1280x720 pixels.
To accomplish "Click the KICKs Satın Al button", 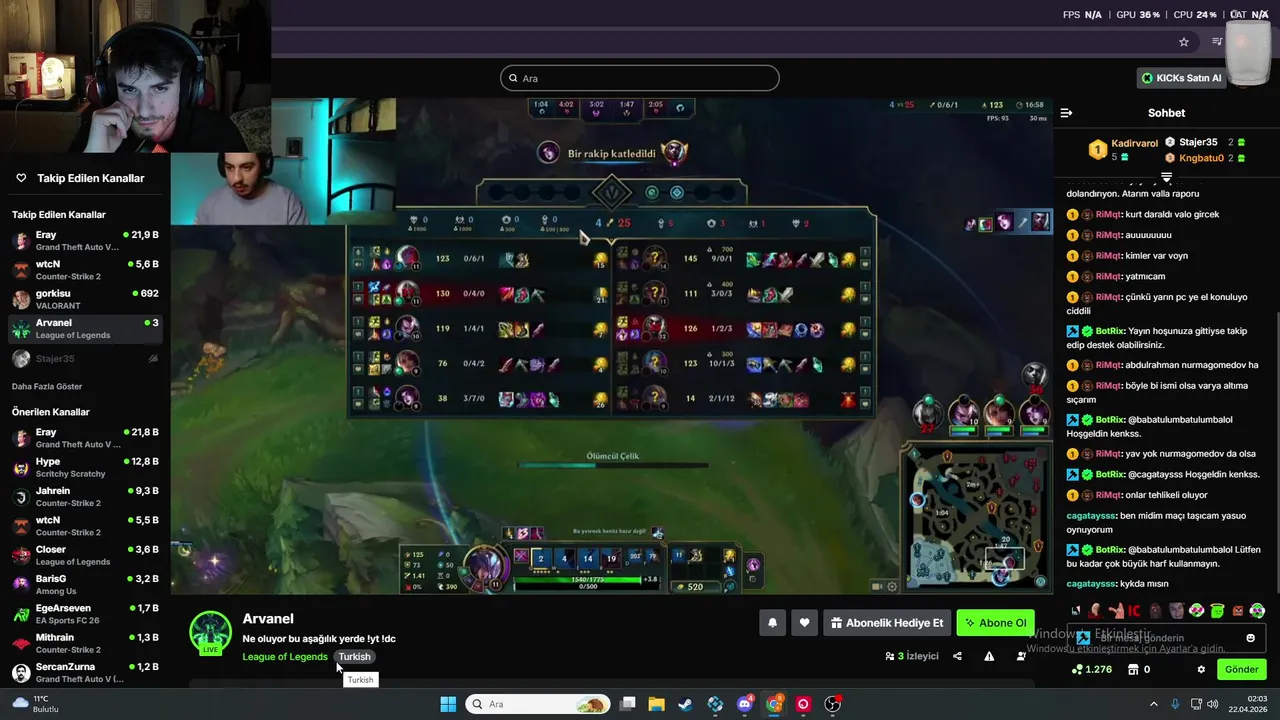I will (x=1181, y=78).
